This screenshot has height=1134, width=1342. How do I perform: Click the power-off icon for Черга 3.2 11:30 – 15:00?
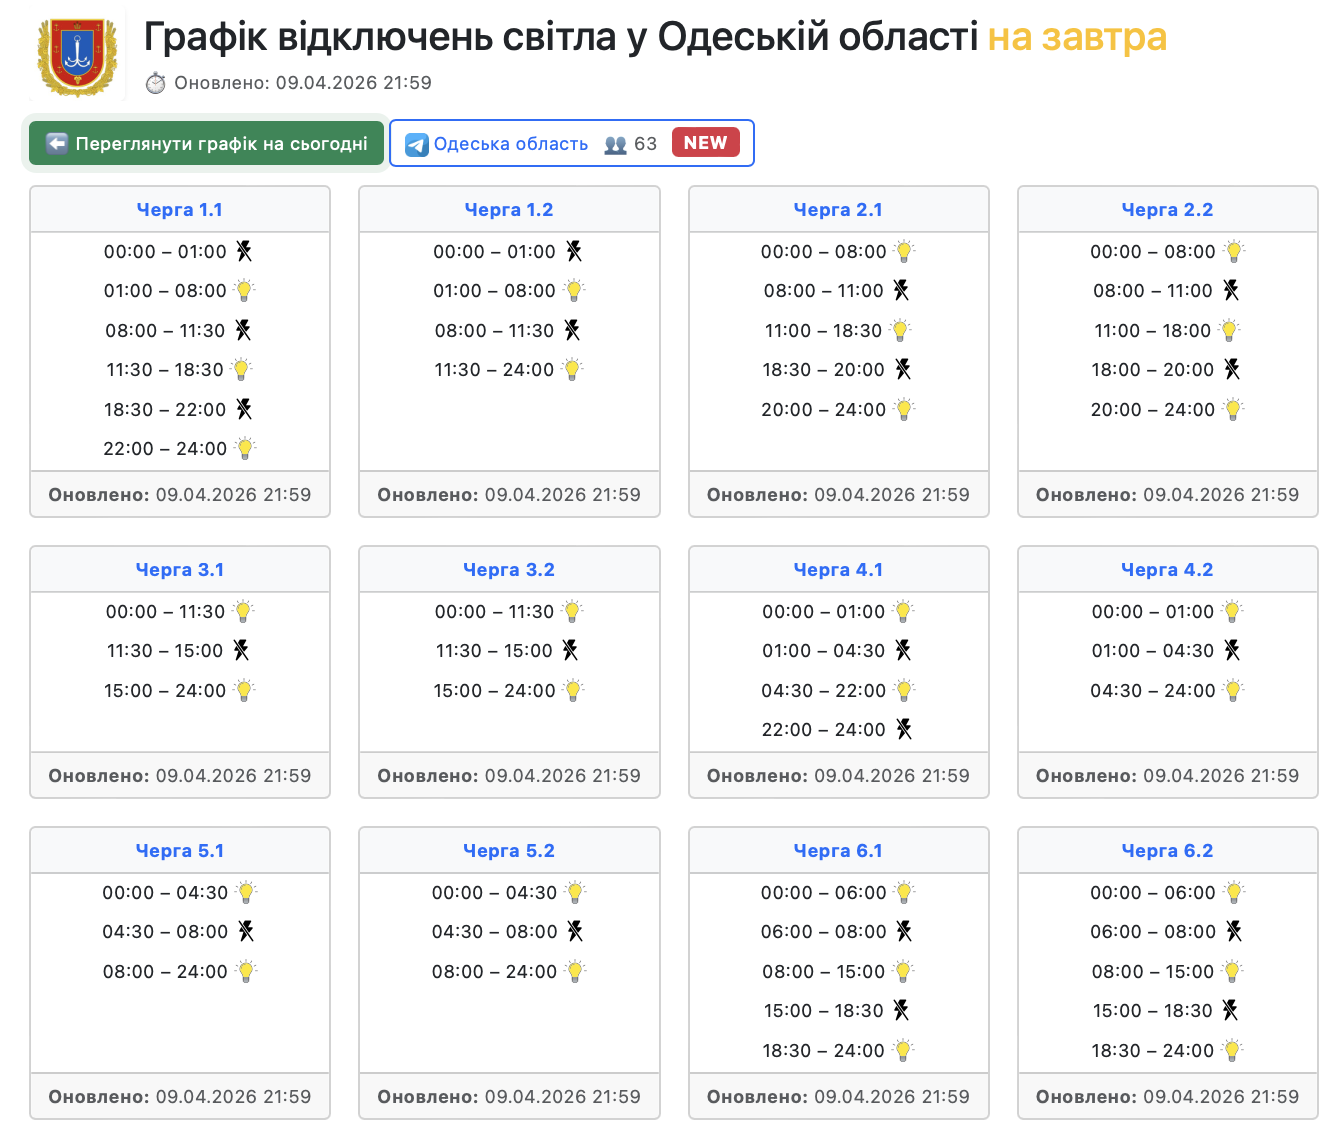pyautogui.click(x=570, y=651)
